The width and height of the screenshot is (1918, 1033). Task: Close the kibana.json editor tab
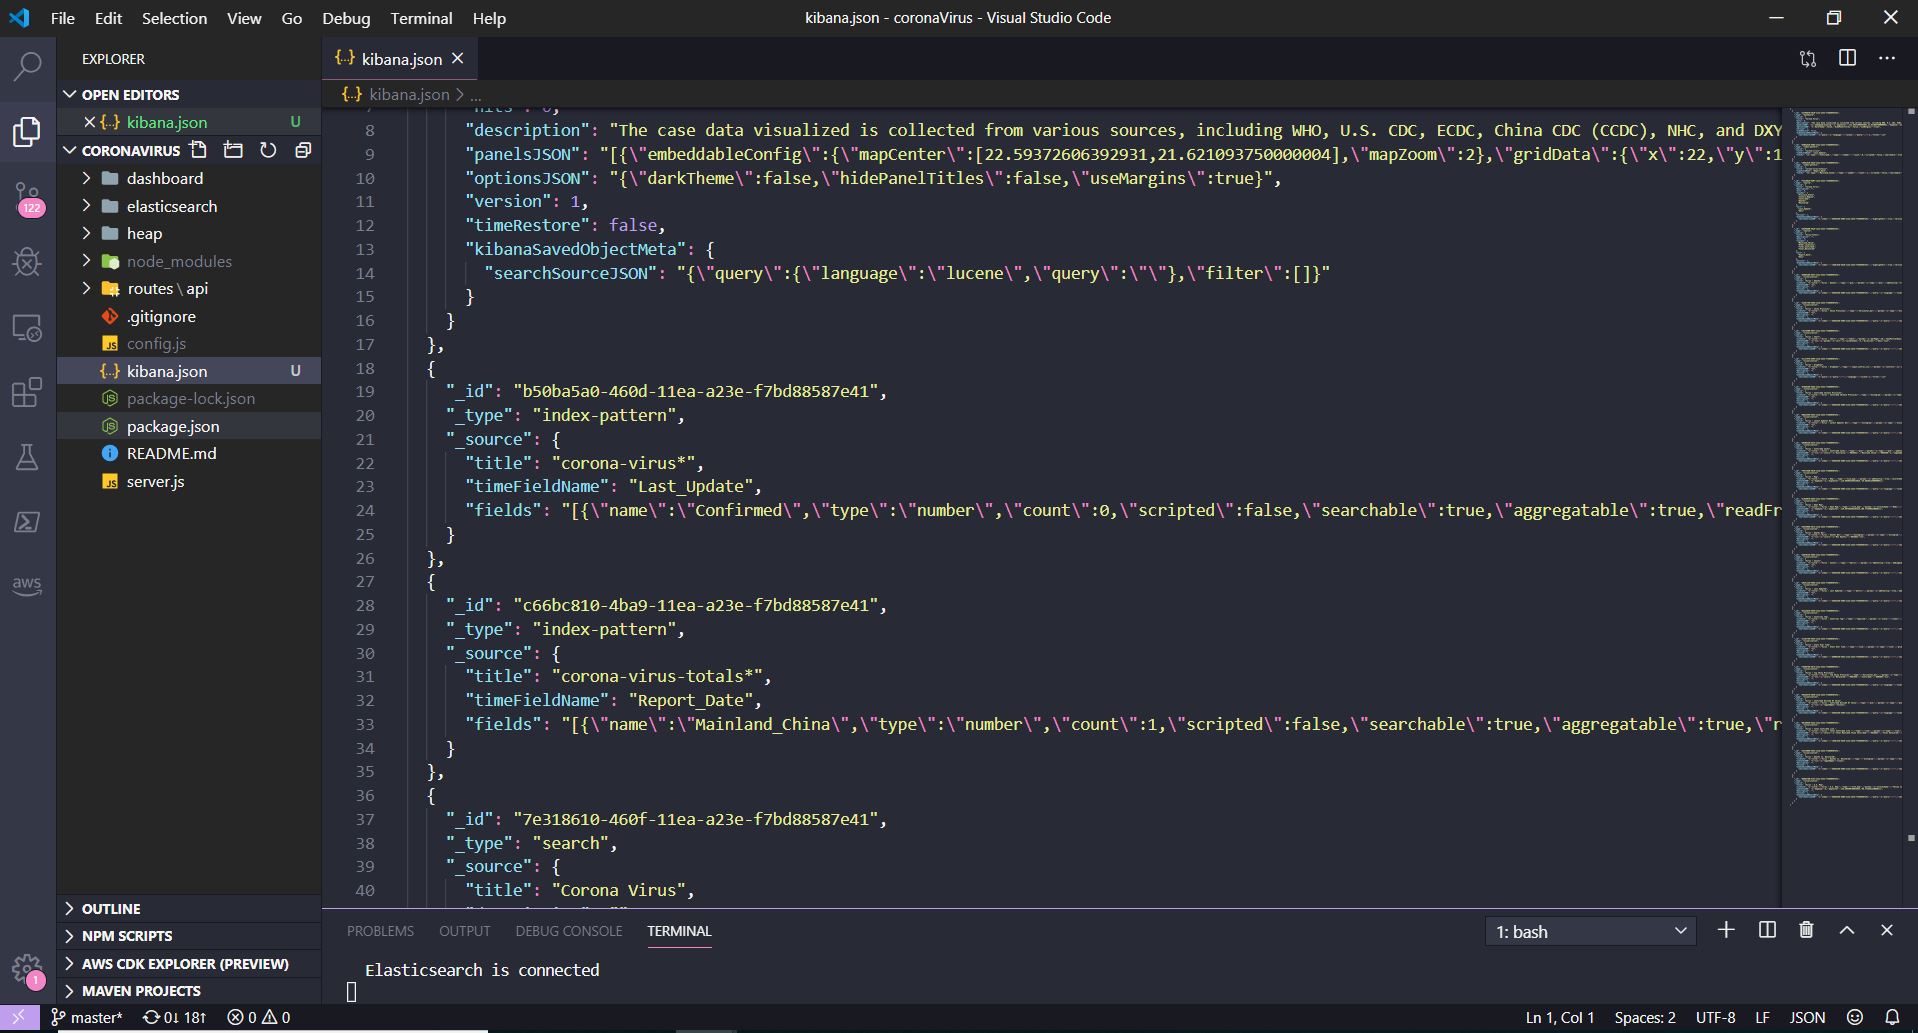(x=458, y=59)
